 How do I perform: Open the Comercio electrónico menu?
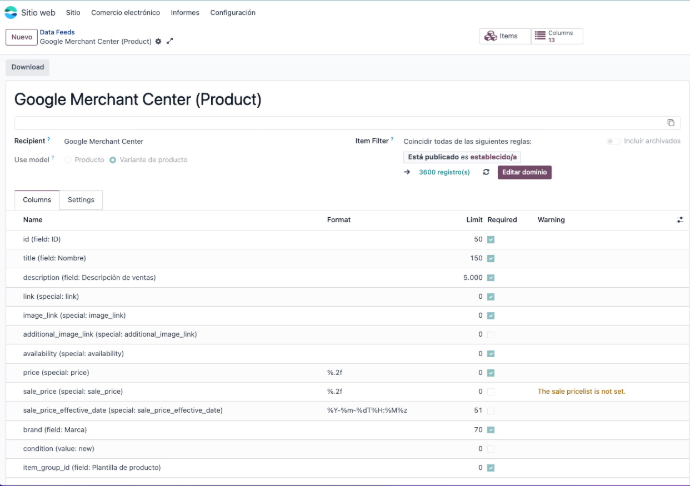pos(125,13)
